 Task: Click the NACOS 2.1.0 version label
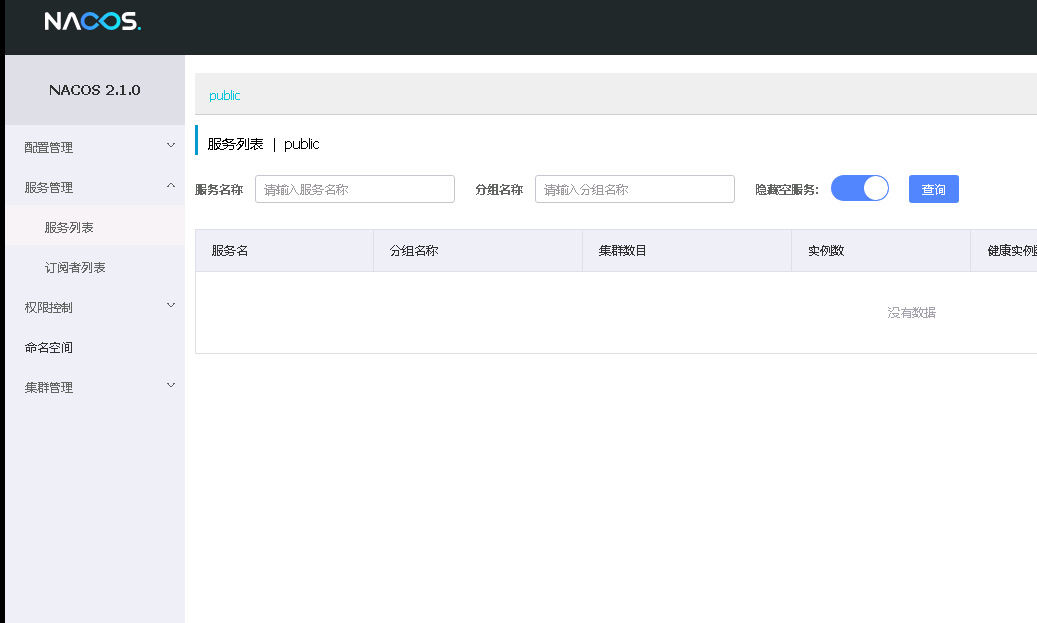pos(95,90)
